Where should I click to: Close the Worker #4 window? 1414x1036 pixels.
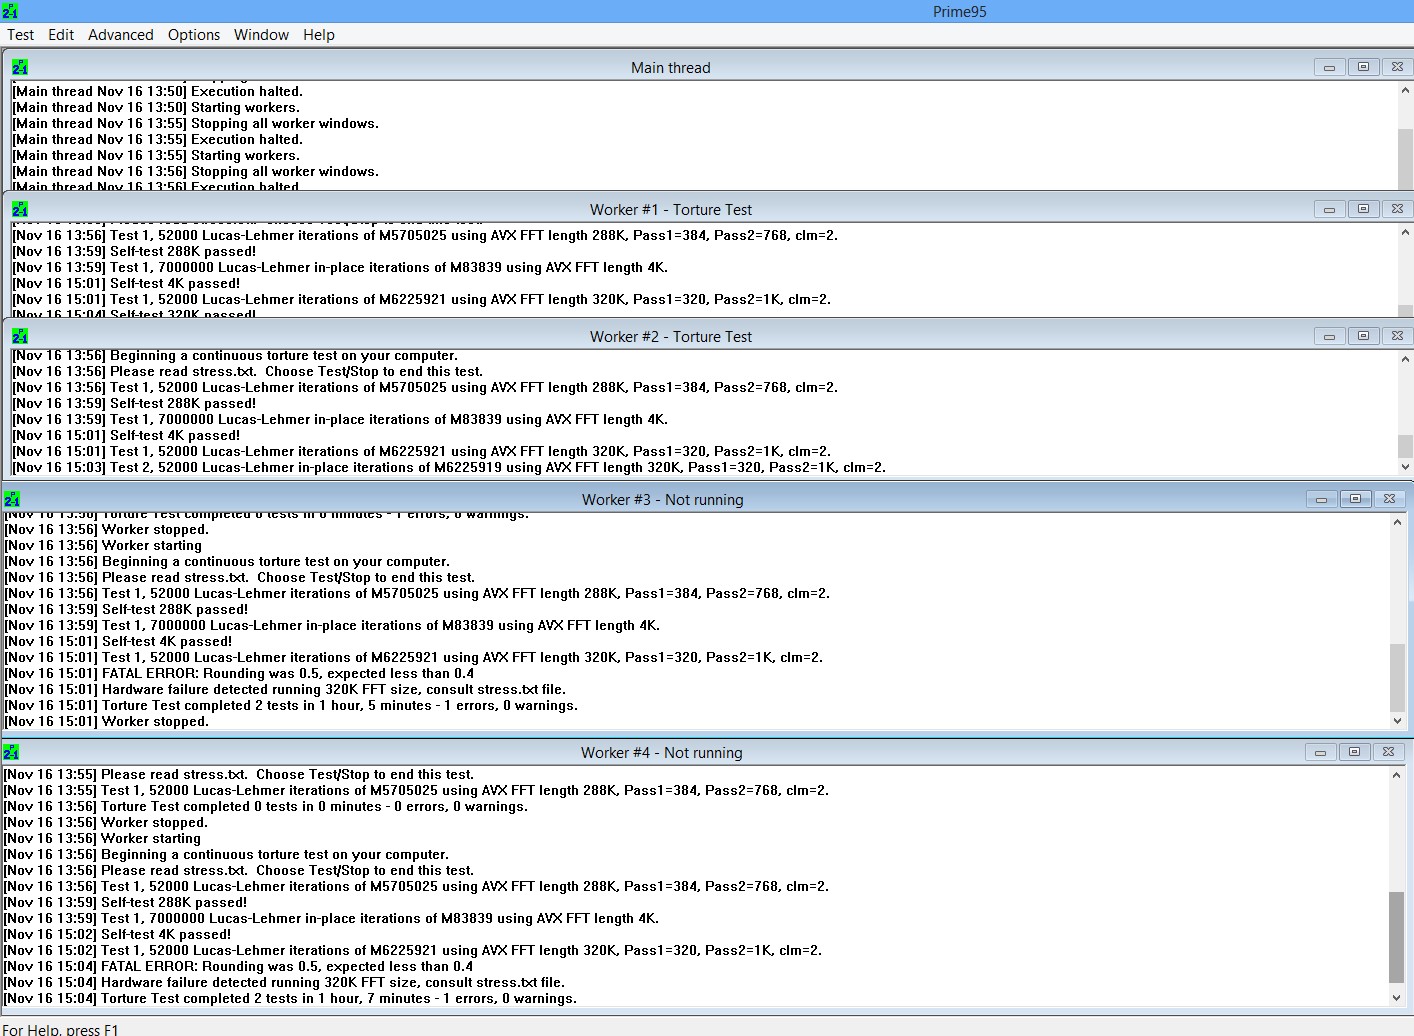[x=1388, y=752]
